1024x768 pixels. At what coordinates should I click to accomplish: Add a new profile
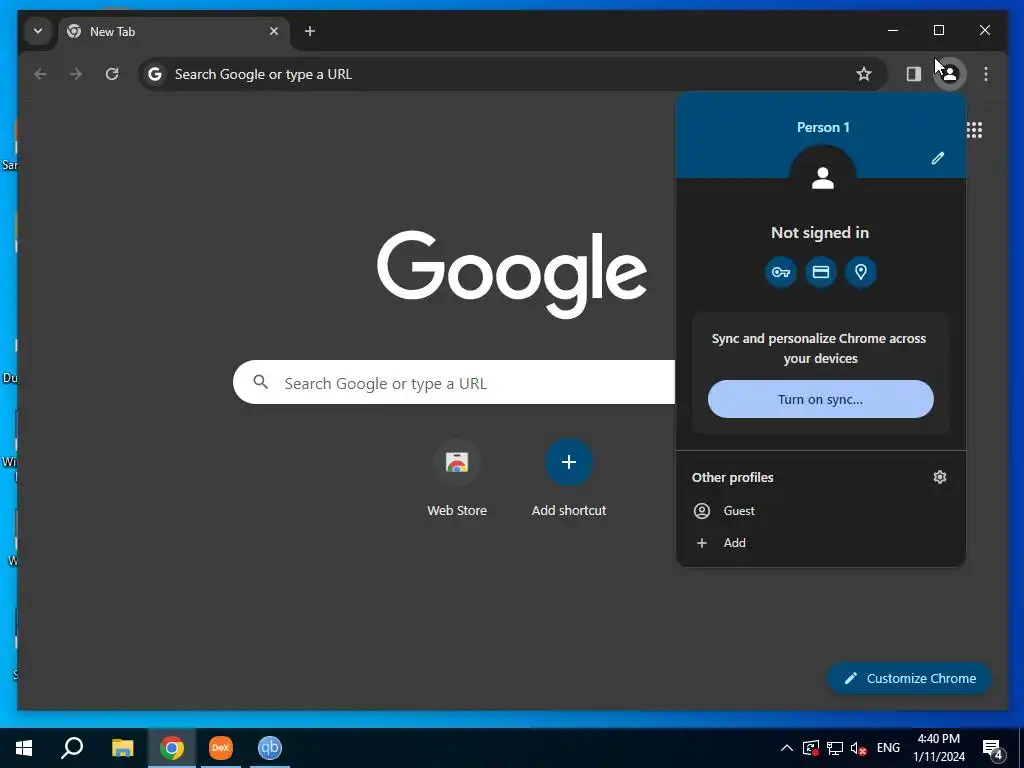tap(821, 543)
